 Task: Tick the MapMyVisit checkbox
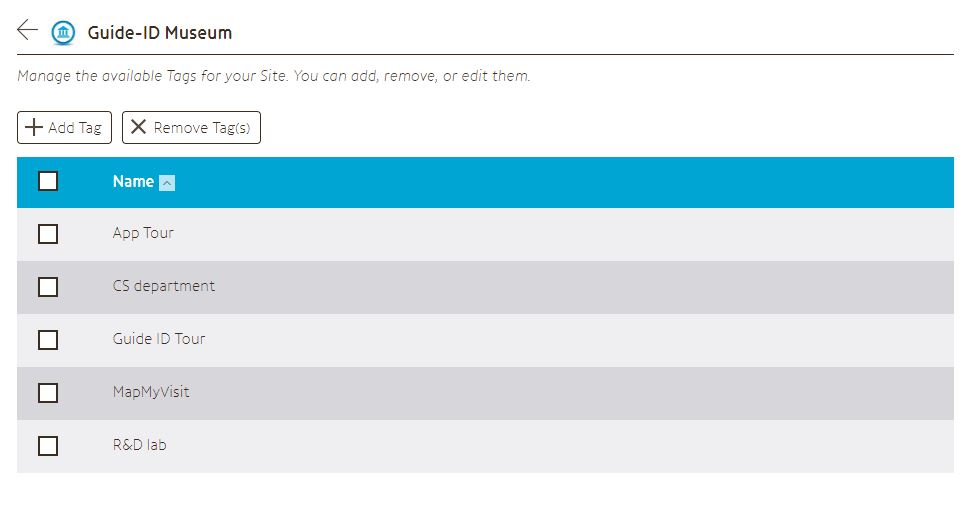[x=48, y=393]
